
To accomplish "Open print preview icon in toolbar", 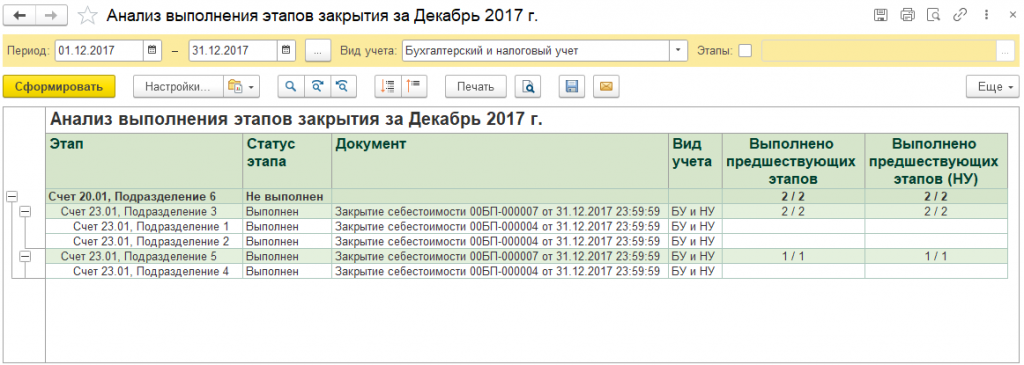I will pyautogui.click(x=528, y=87).
